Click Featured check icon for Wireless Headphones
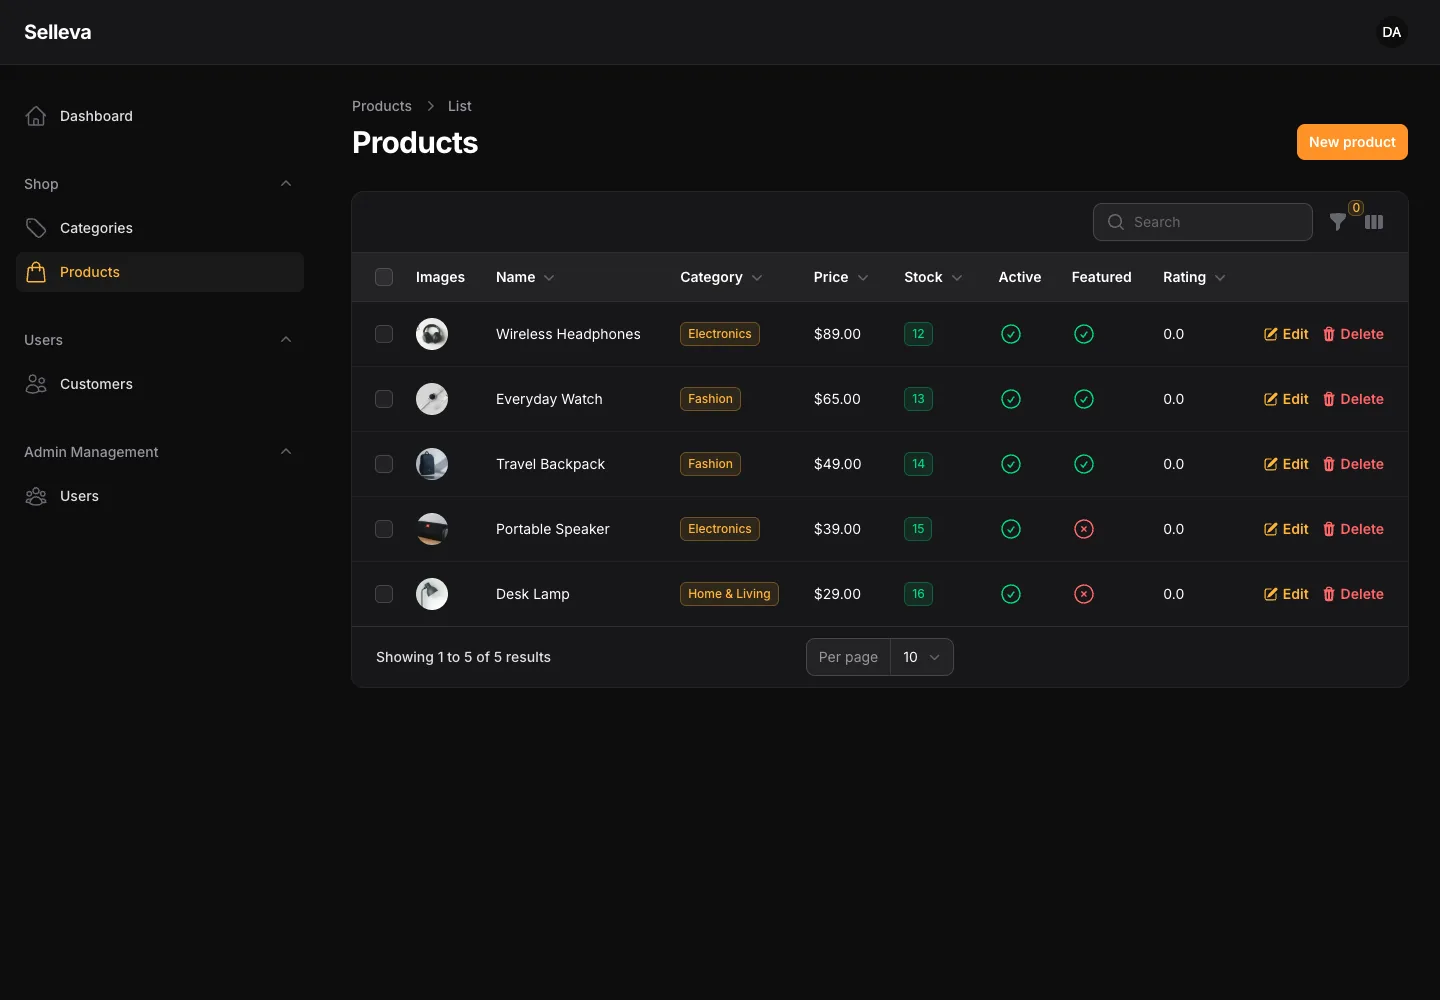1440x1000 pixels. click(x=1084, y=334)
